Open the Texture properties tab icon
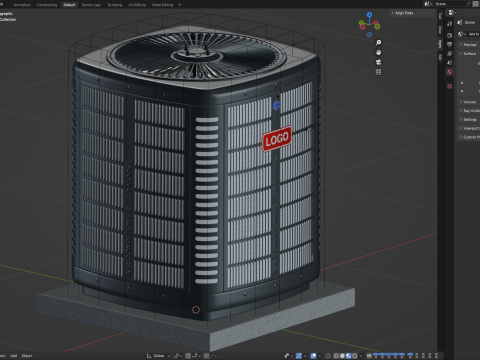Image resolution: width=480 pixels, height=360 pixels. [x=450, y=86]
